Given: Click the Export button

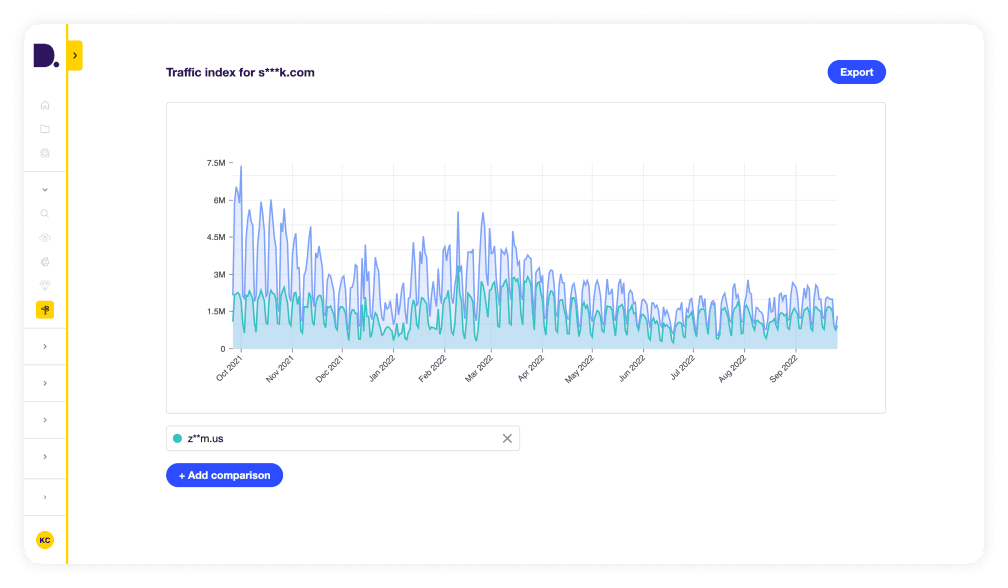Looking at the screenshot, I should (856, 72).
